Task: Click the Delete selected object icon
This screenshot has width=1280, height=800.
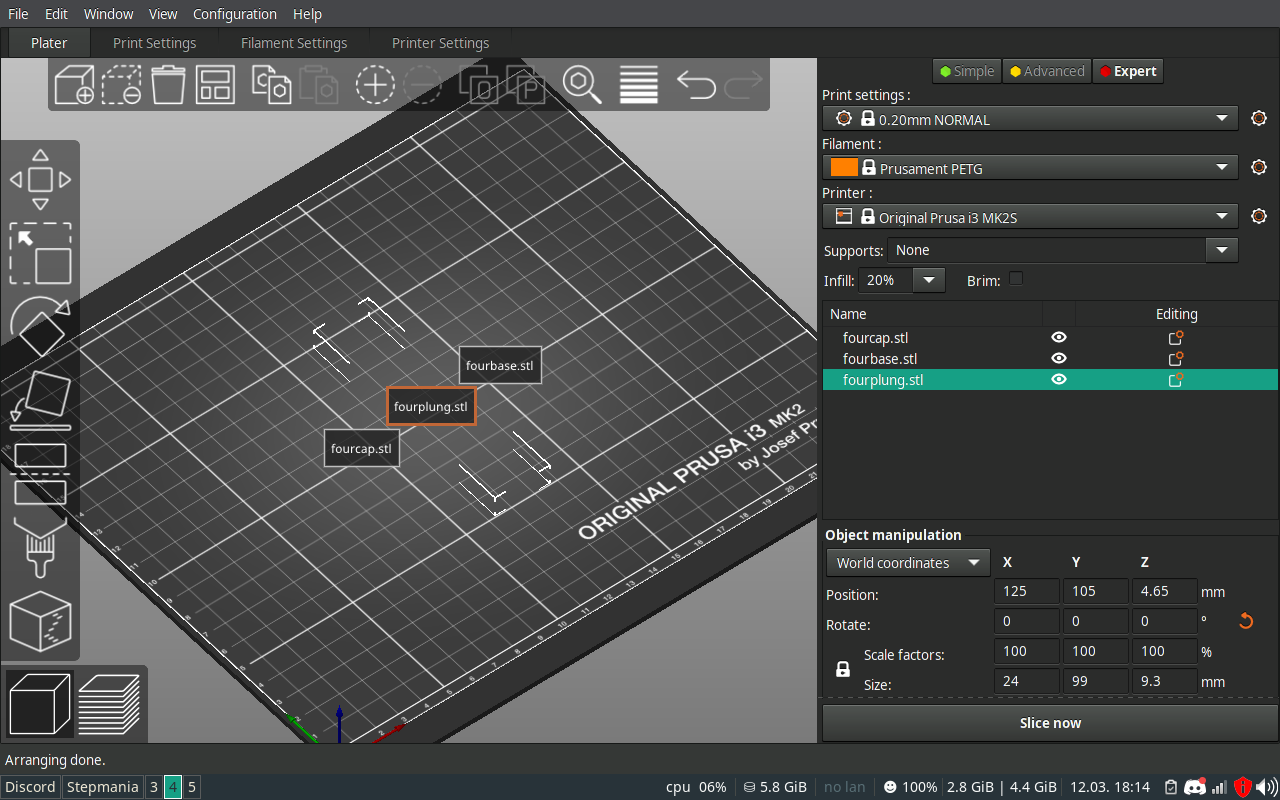Action: 122,84
